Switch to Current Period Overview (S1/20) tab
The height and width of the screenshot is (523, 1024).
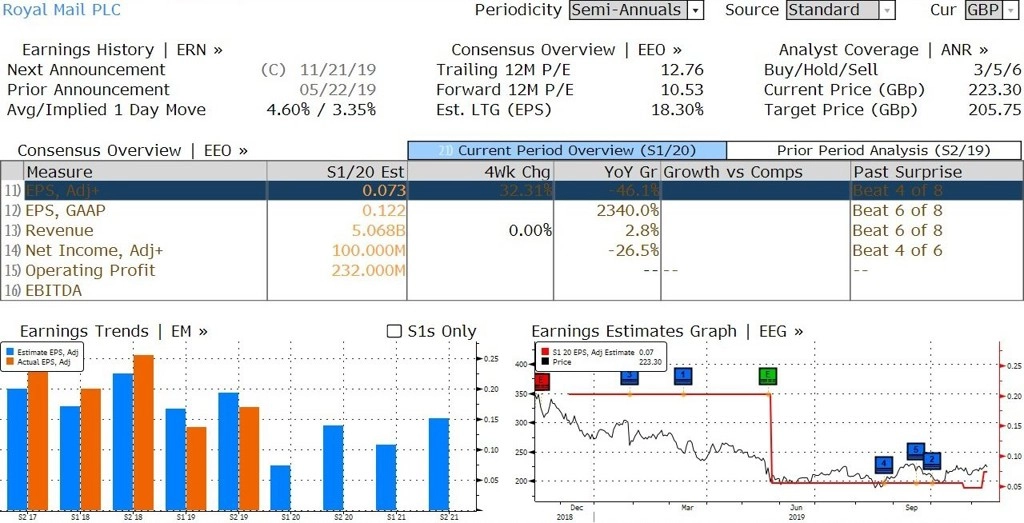pyautogui.click(x=567, y=151)
